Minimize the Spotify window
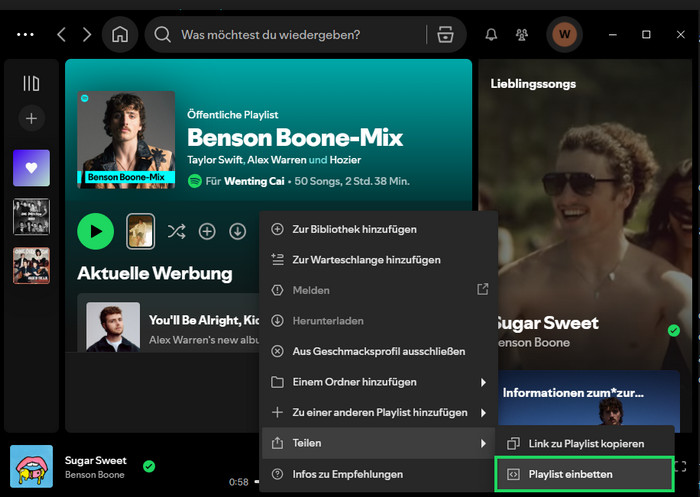 click(612, 34)
